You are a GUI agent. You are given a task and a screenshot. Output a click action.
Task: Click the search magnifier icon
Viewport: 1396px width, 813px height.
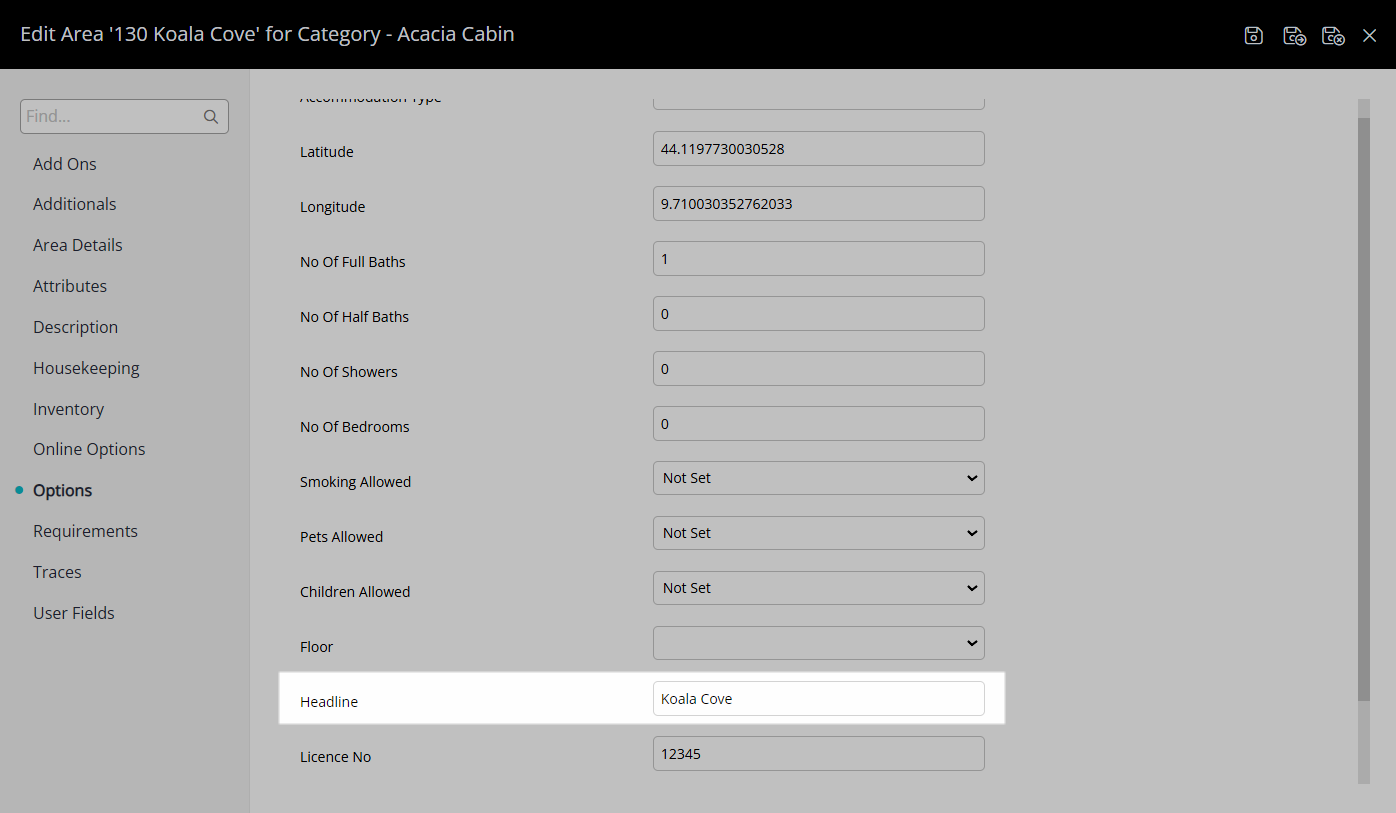[211, 116]
